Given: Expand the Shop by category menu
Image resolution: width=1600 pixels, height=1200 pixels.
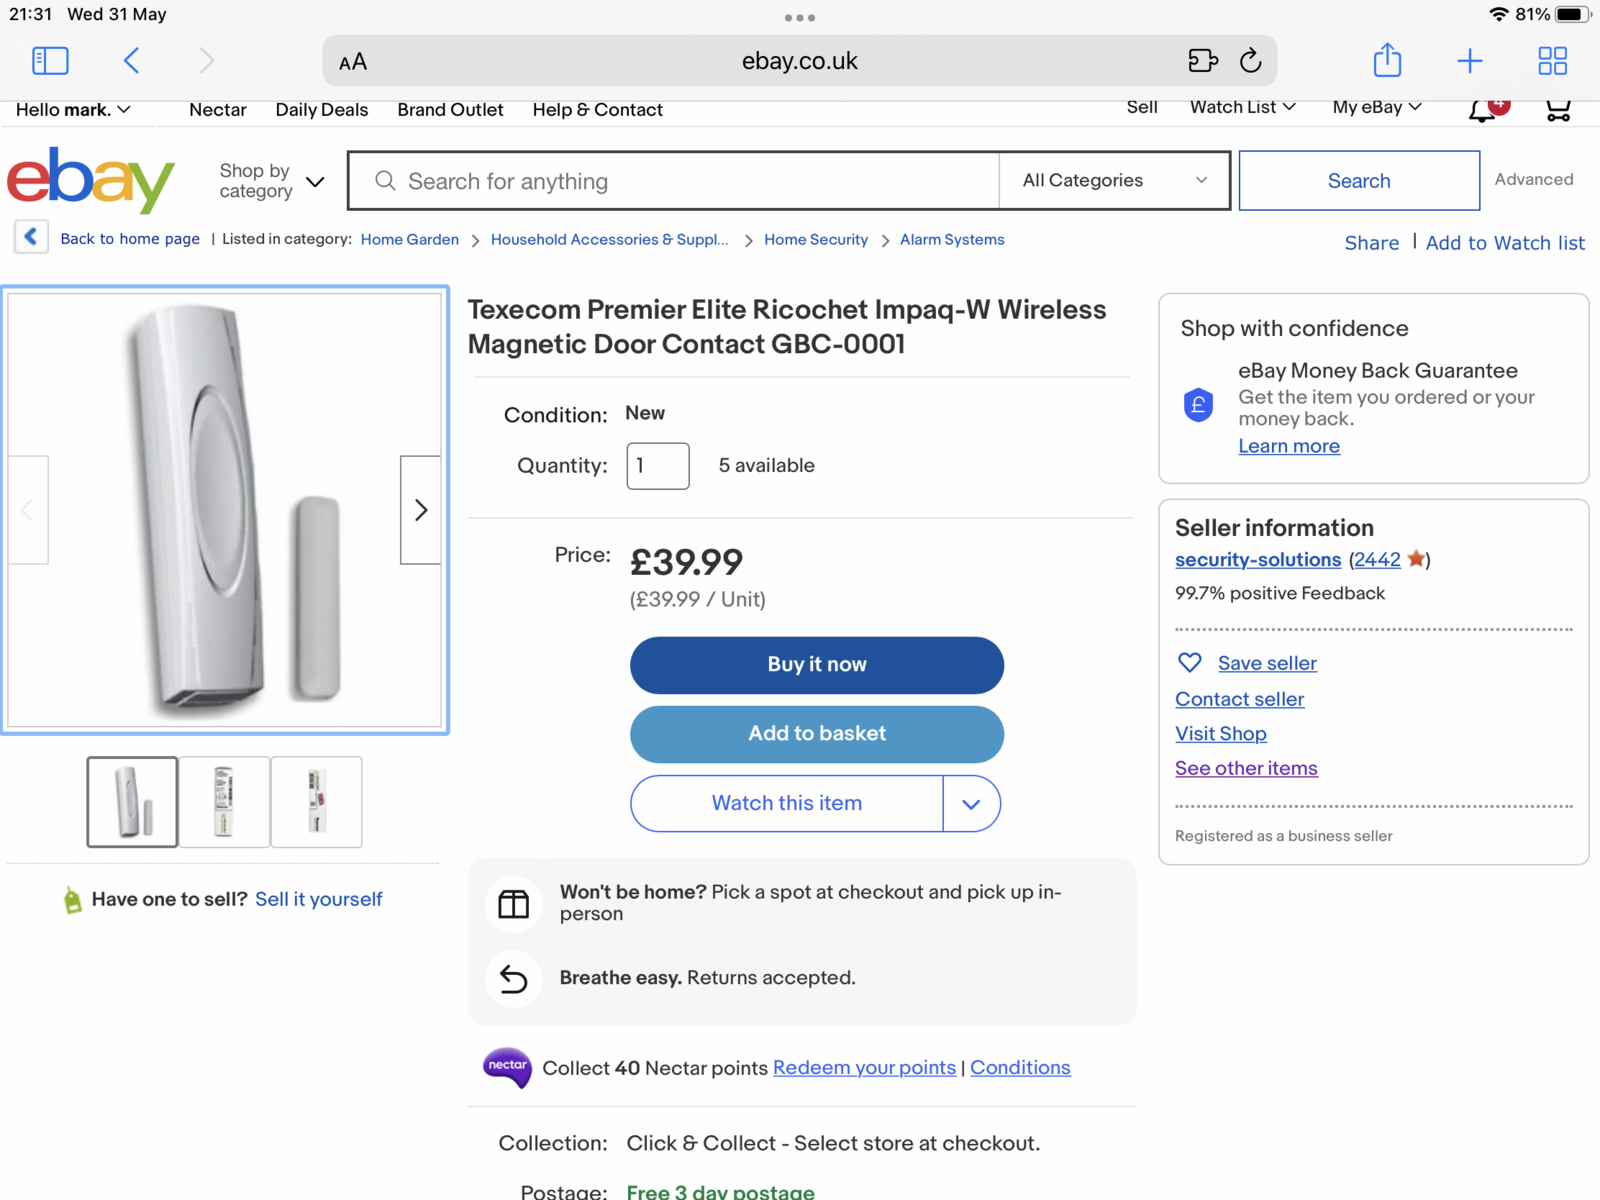Looking at the screenshot, I should tap(272, 181).
